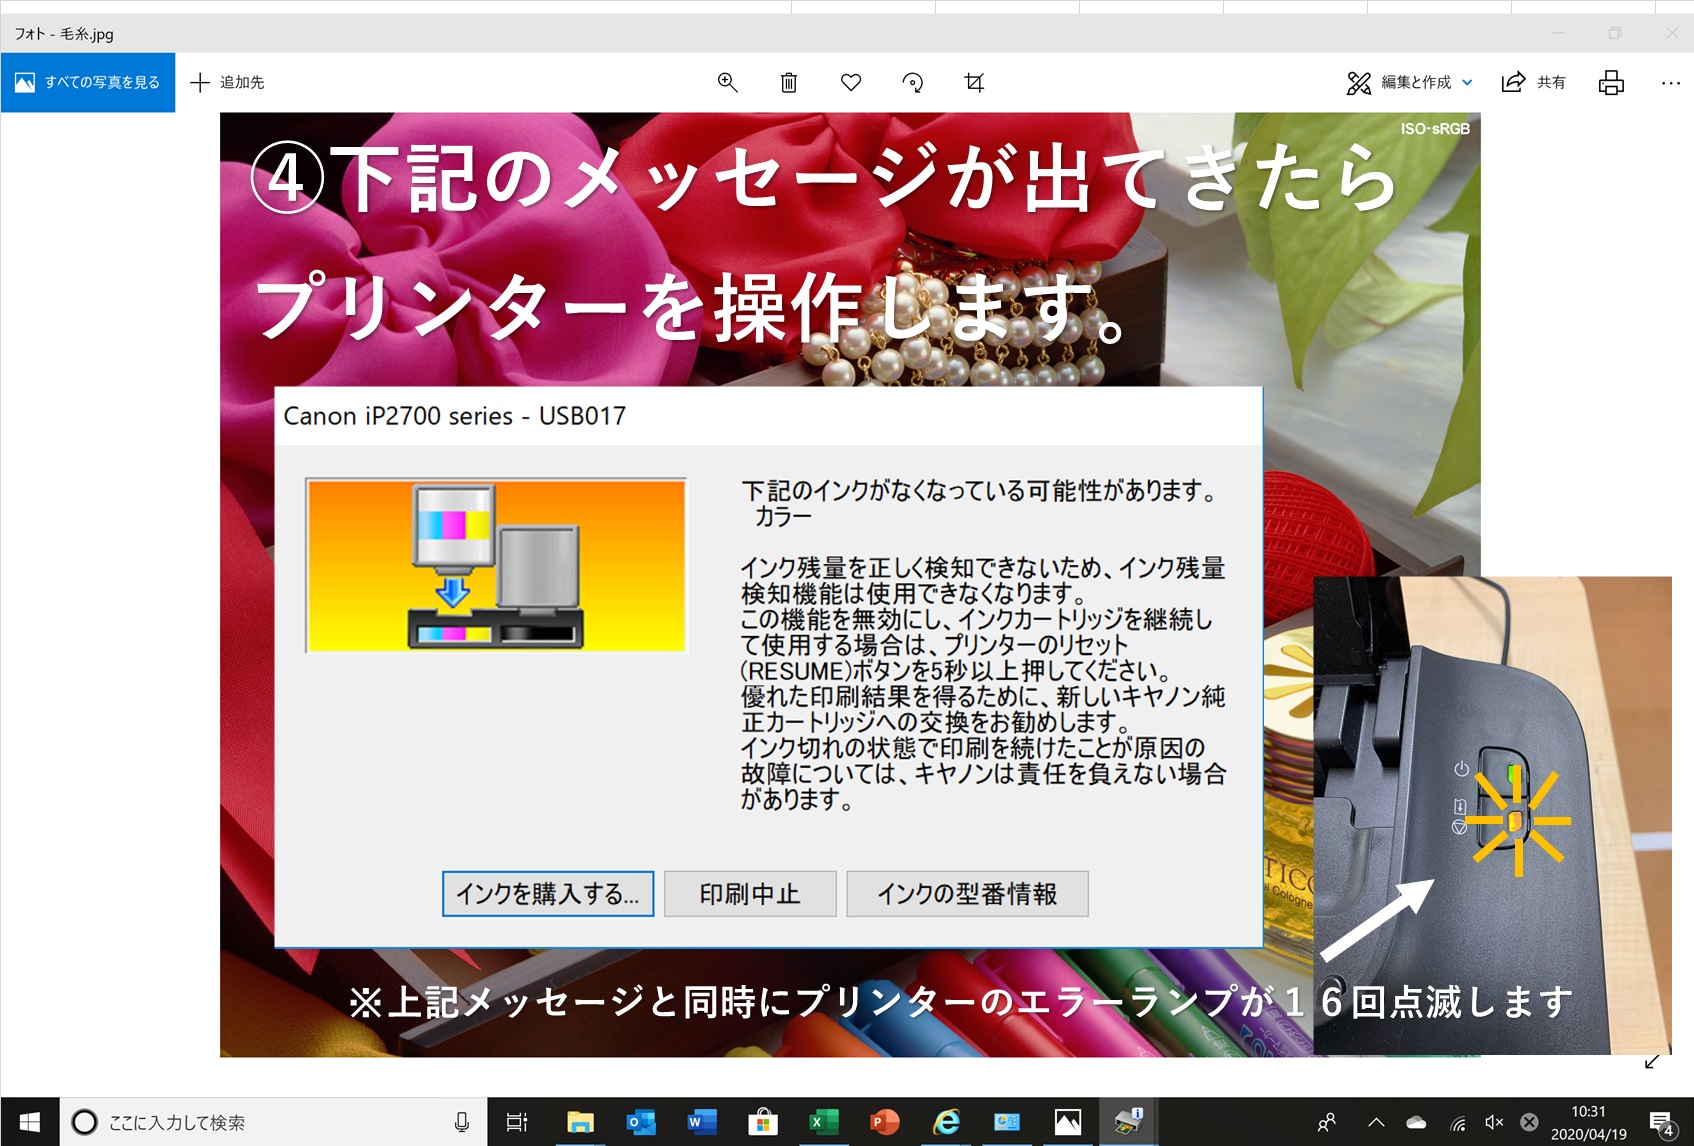
Task: Toggle the muted speaker volume icon
Action: (1494, 1122)
